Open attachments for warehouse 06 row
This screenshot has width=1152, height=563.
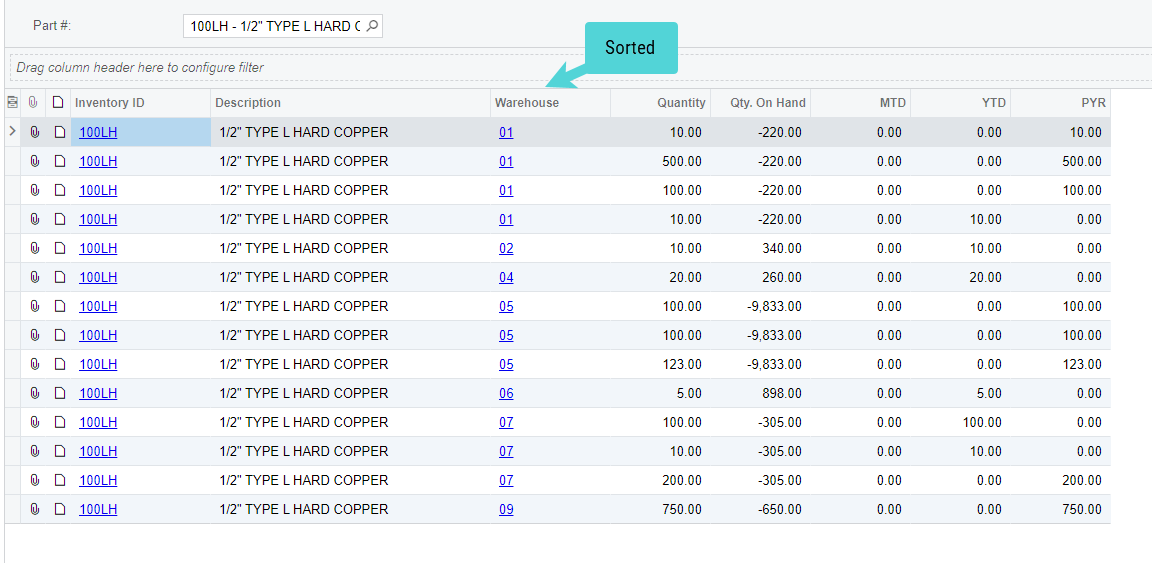pyautogui.click(x=35, y=393)
